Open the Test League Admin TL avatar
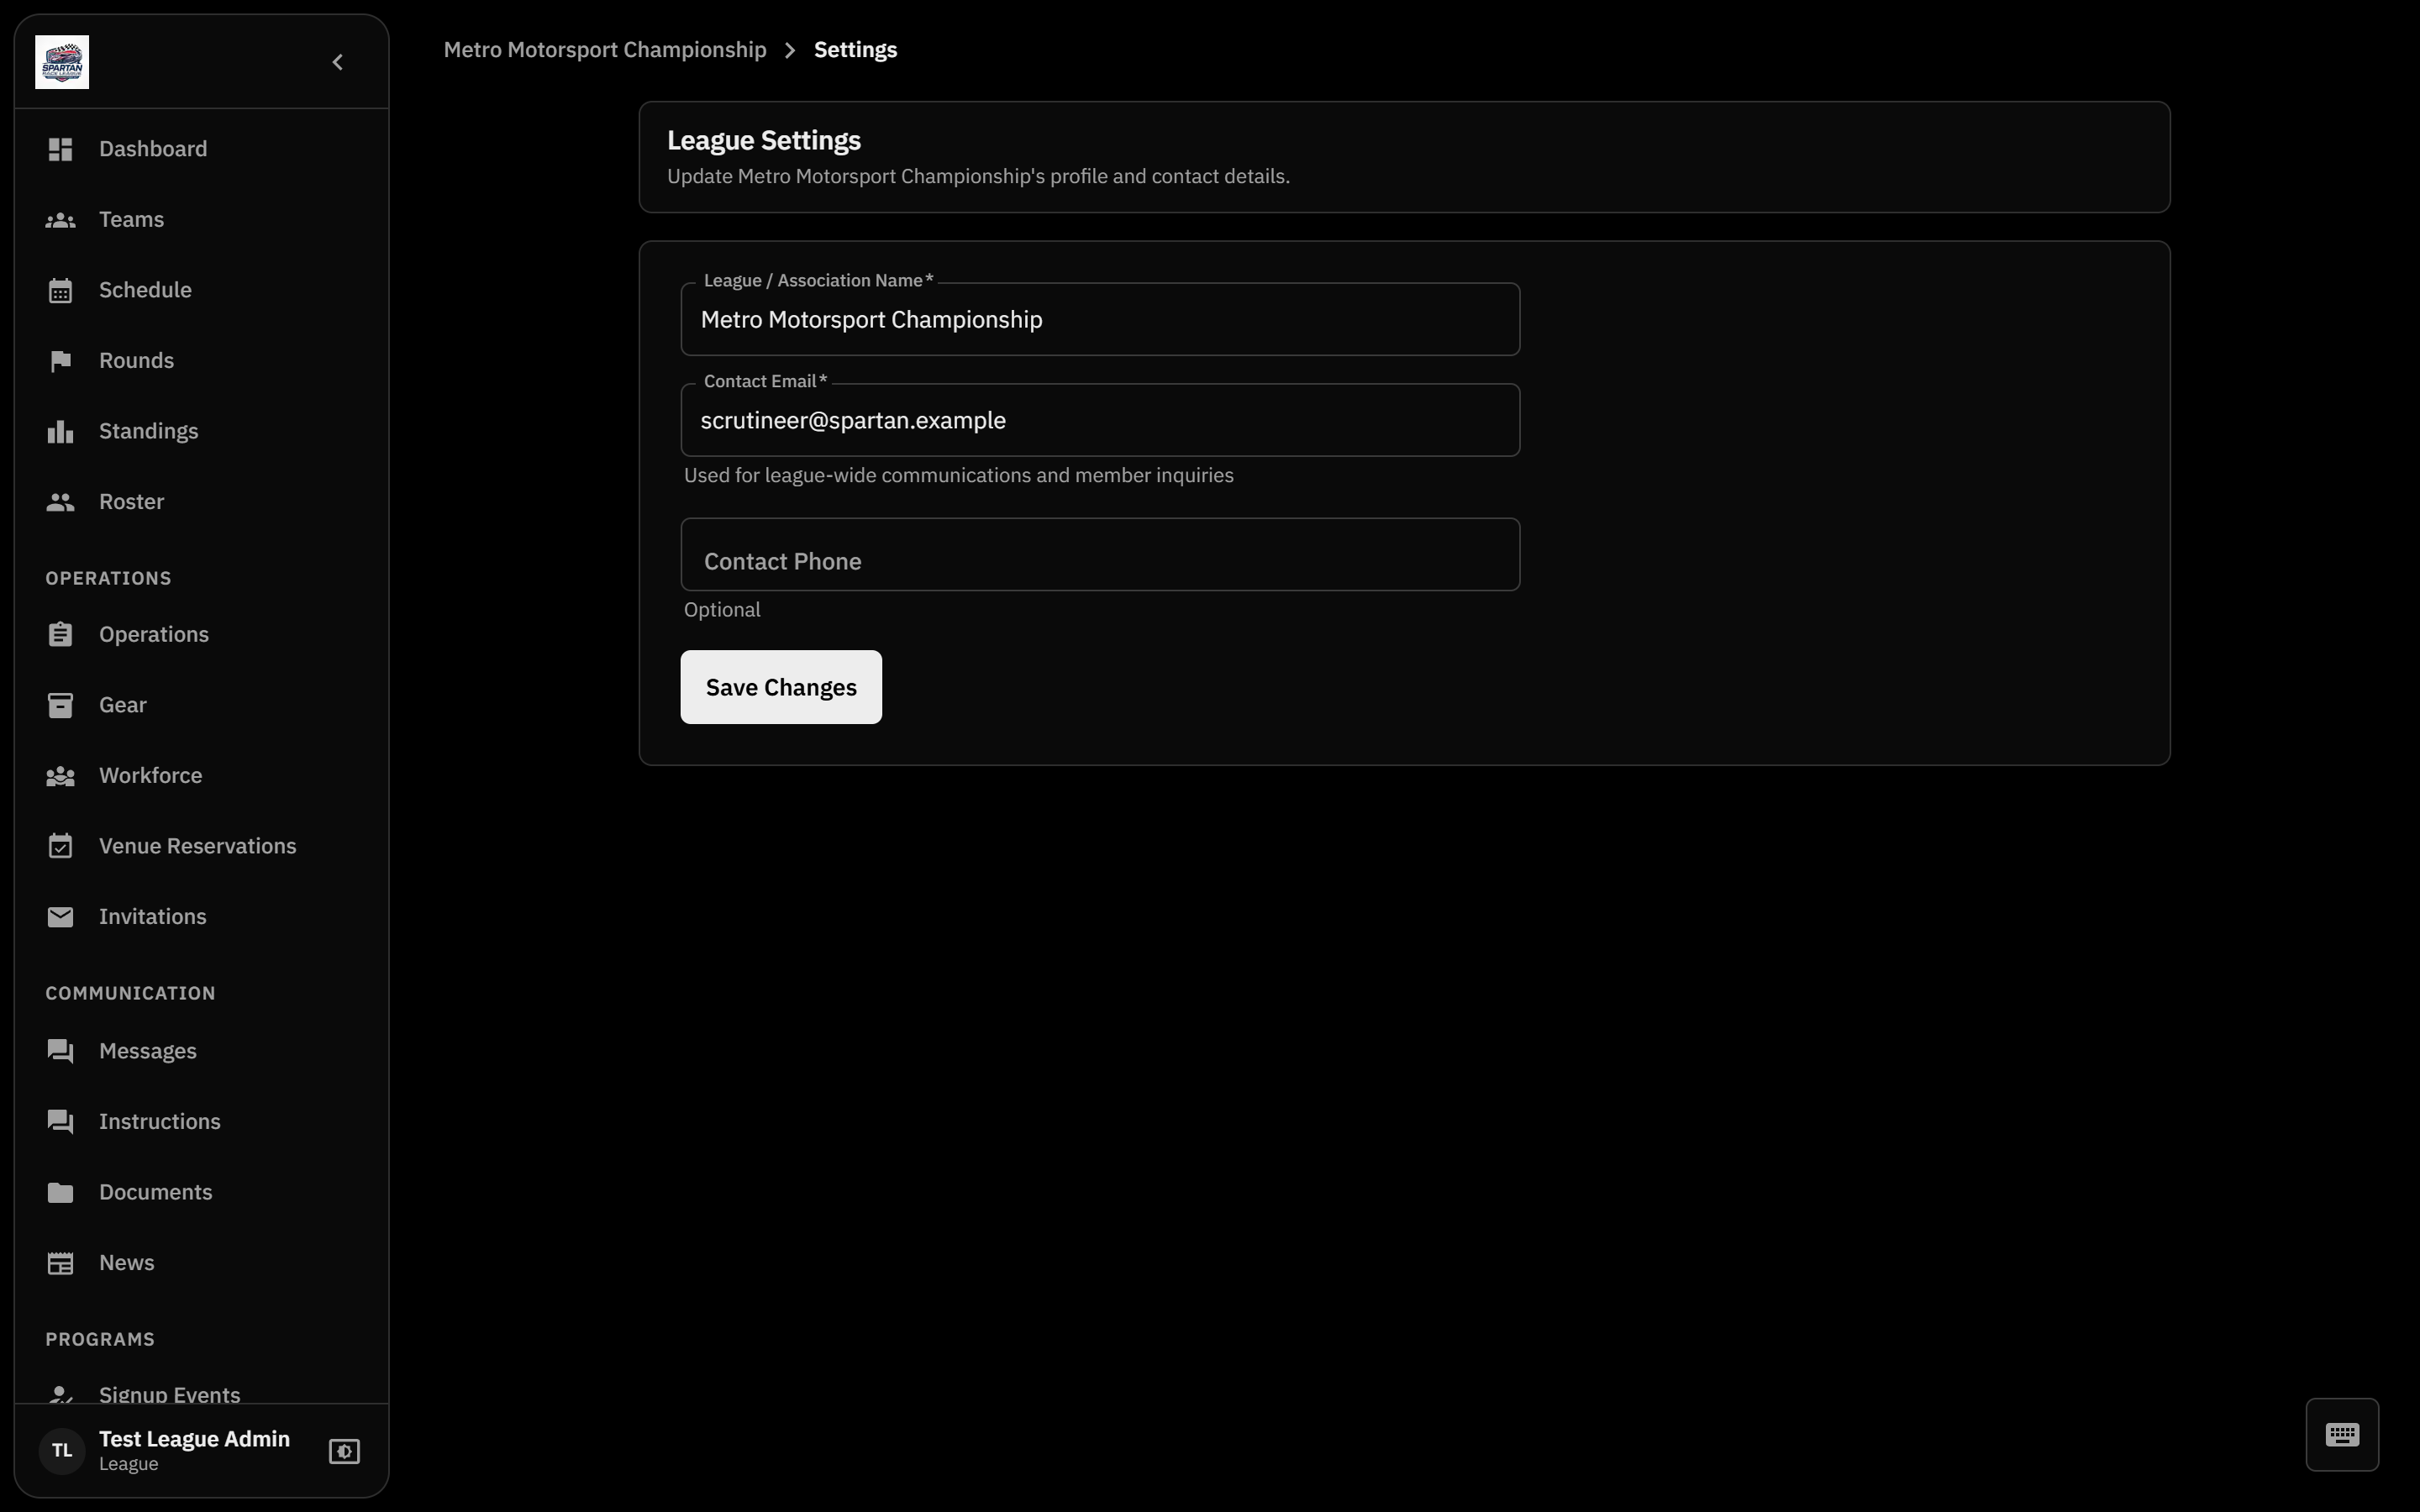The height and width of the screenshot is (1512, 2420). 62,1451
